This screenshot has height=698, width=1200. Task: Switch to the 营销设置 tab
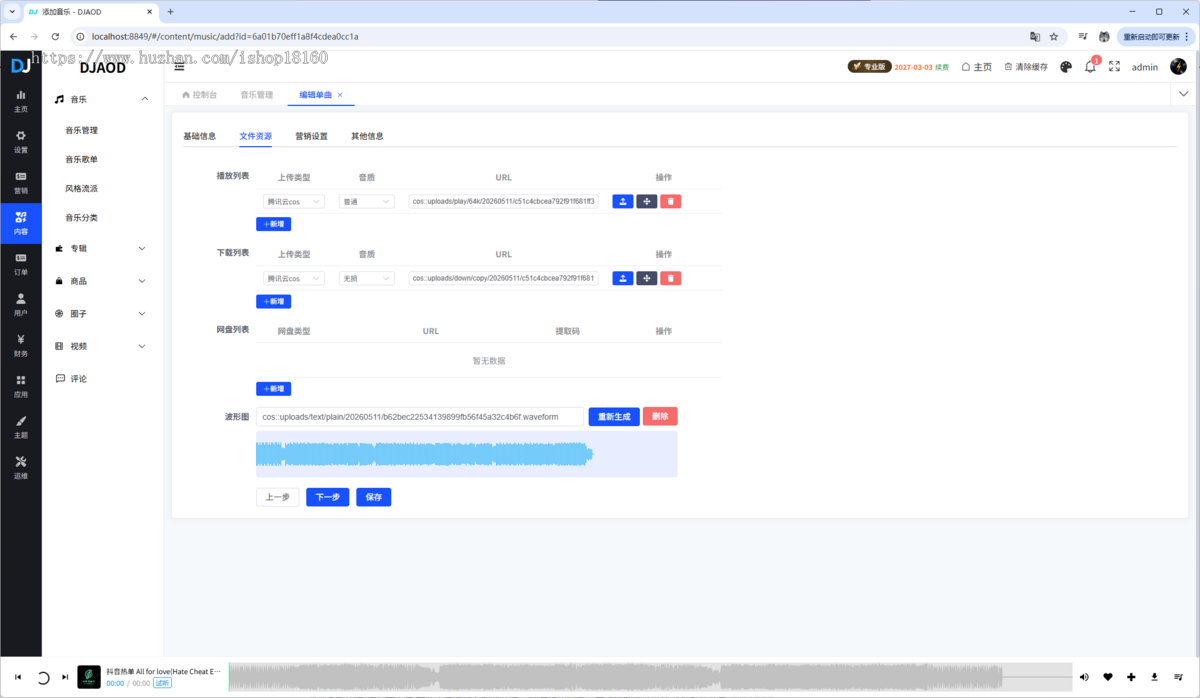click(311, 136)
